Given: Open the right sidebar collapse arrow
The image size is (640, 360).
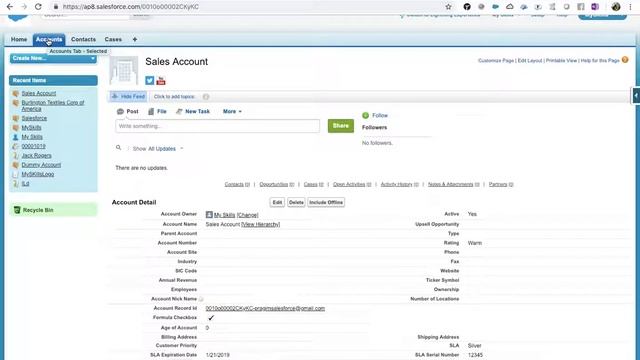Looking at the screenshot, I should (x=636, y=96).
